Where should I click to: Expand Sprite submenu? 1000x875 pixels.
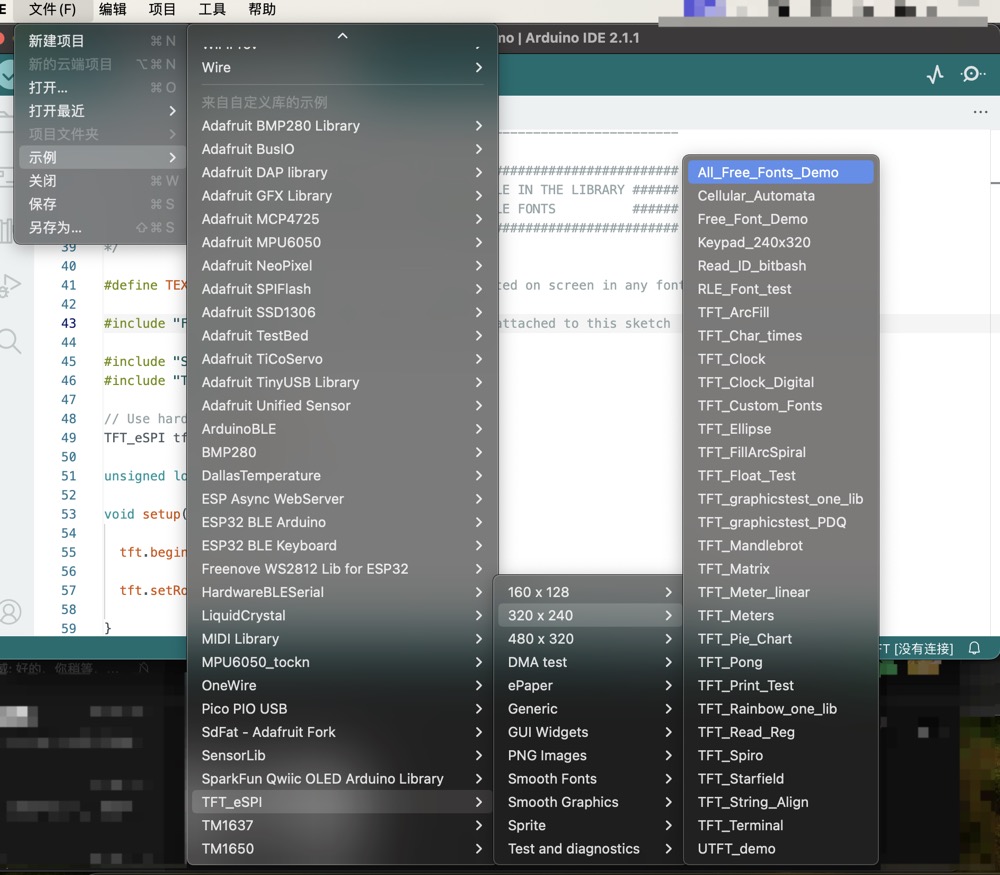pyautogui.click(x=589, y=825)
